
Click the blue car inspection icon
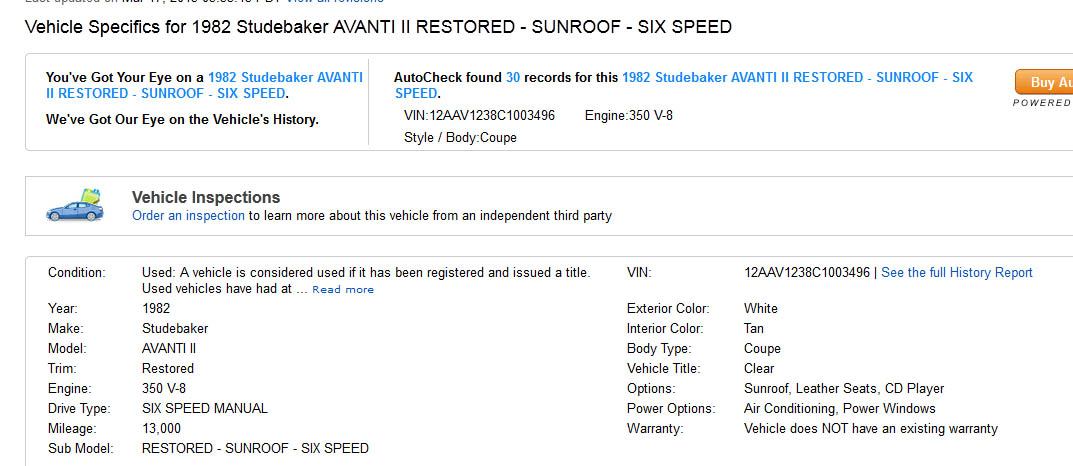pyautogui.click(x=74, y=205)
